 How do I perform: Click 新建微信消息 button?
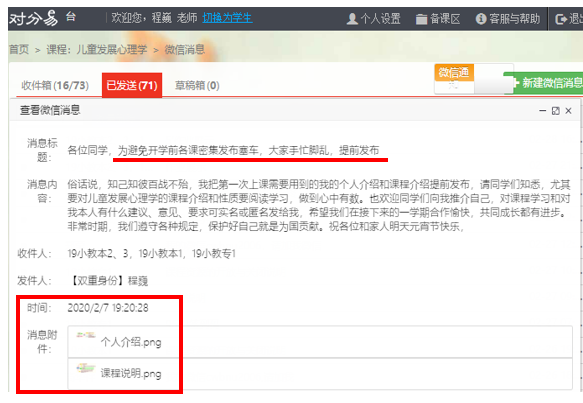(x=544, y=83)
